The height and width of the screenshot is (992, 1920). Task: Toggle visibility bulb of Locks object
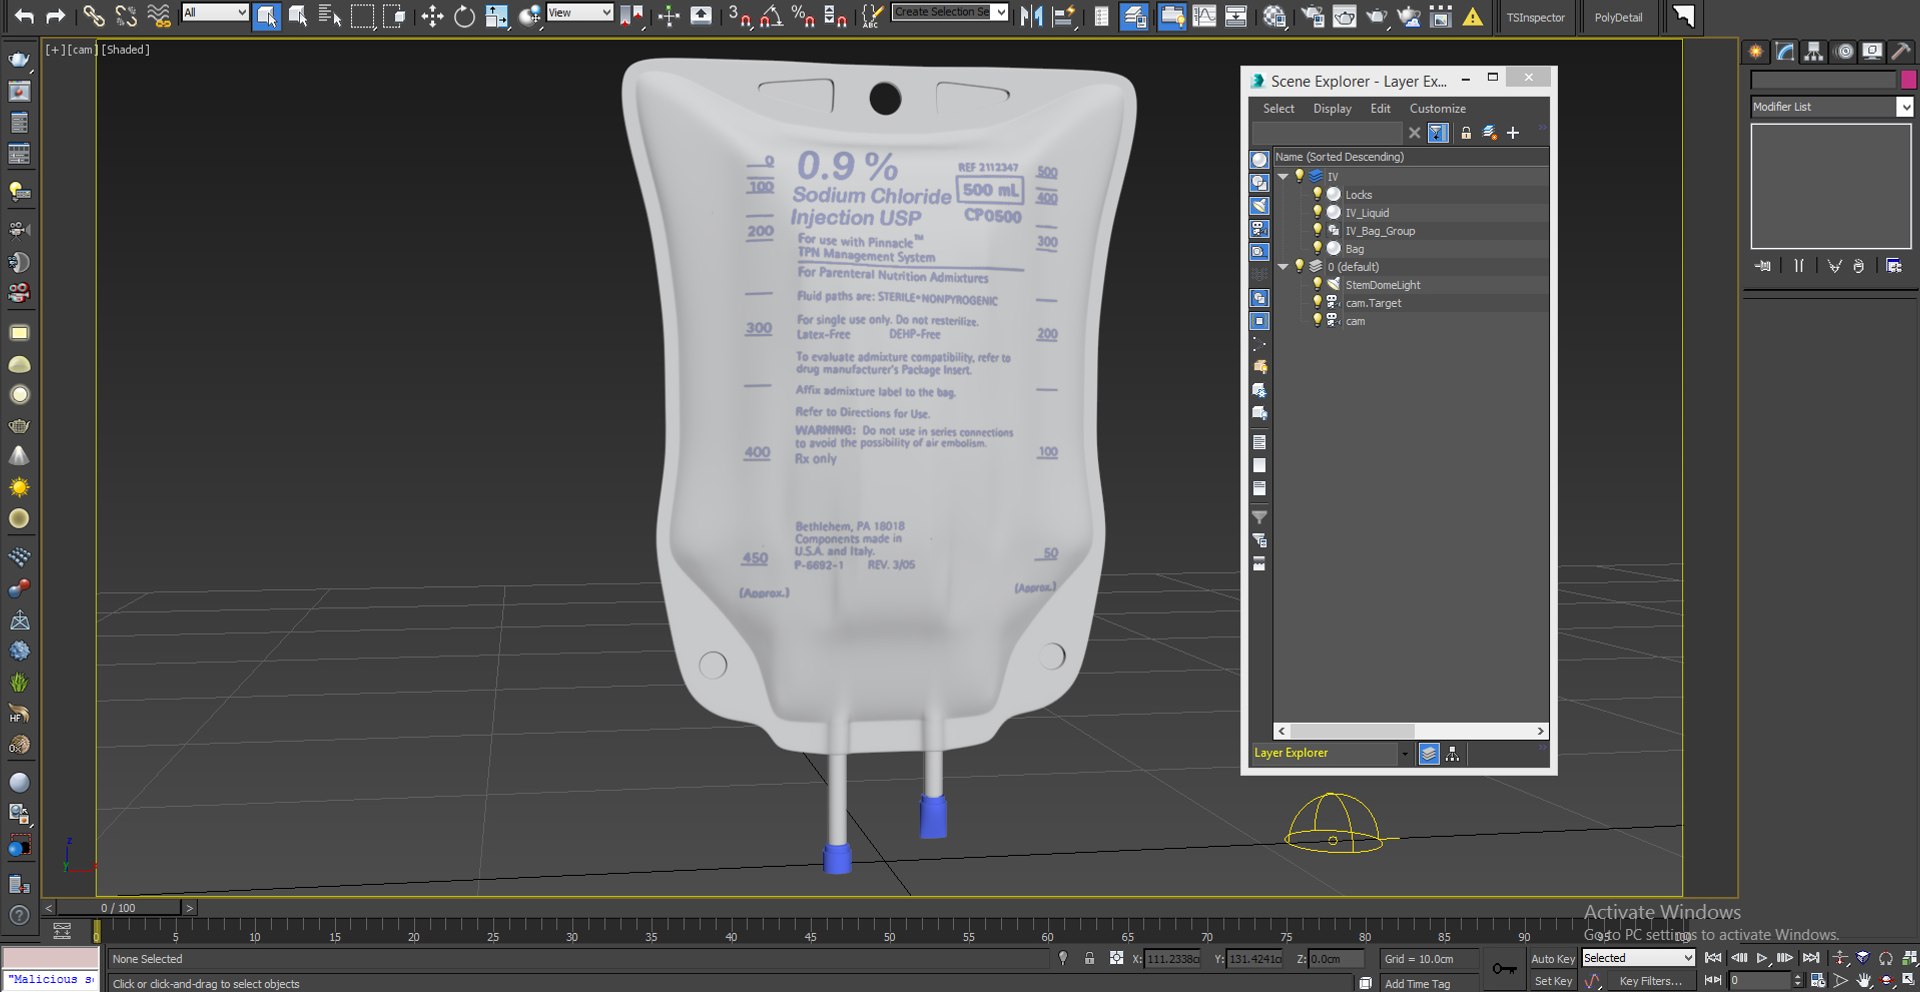click(1317, 194)
